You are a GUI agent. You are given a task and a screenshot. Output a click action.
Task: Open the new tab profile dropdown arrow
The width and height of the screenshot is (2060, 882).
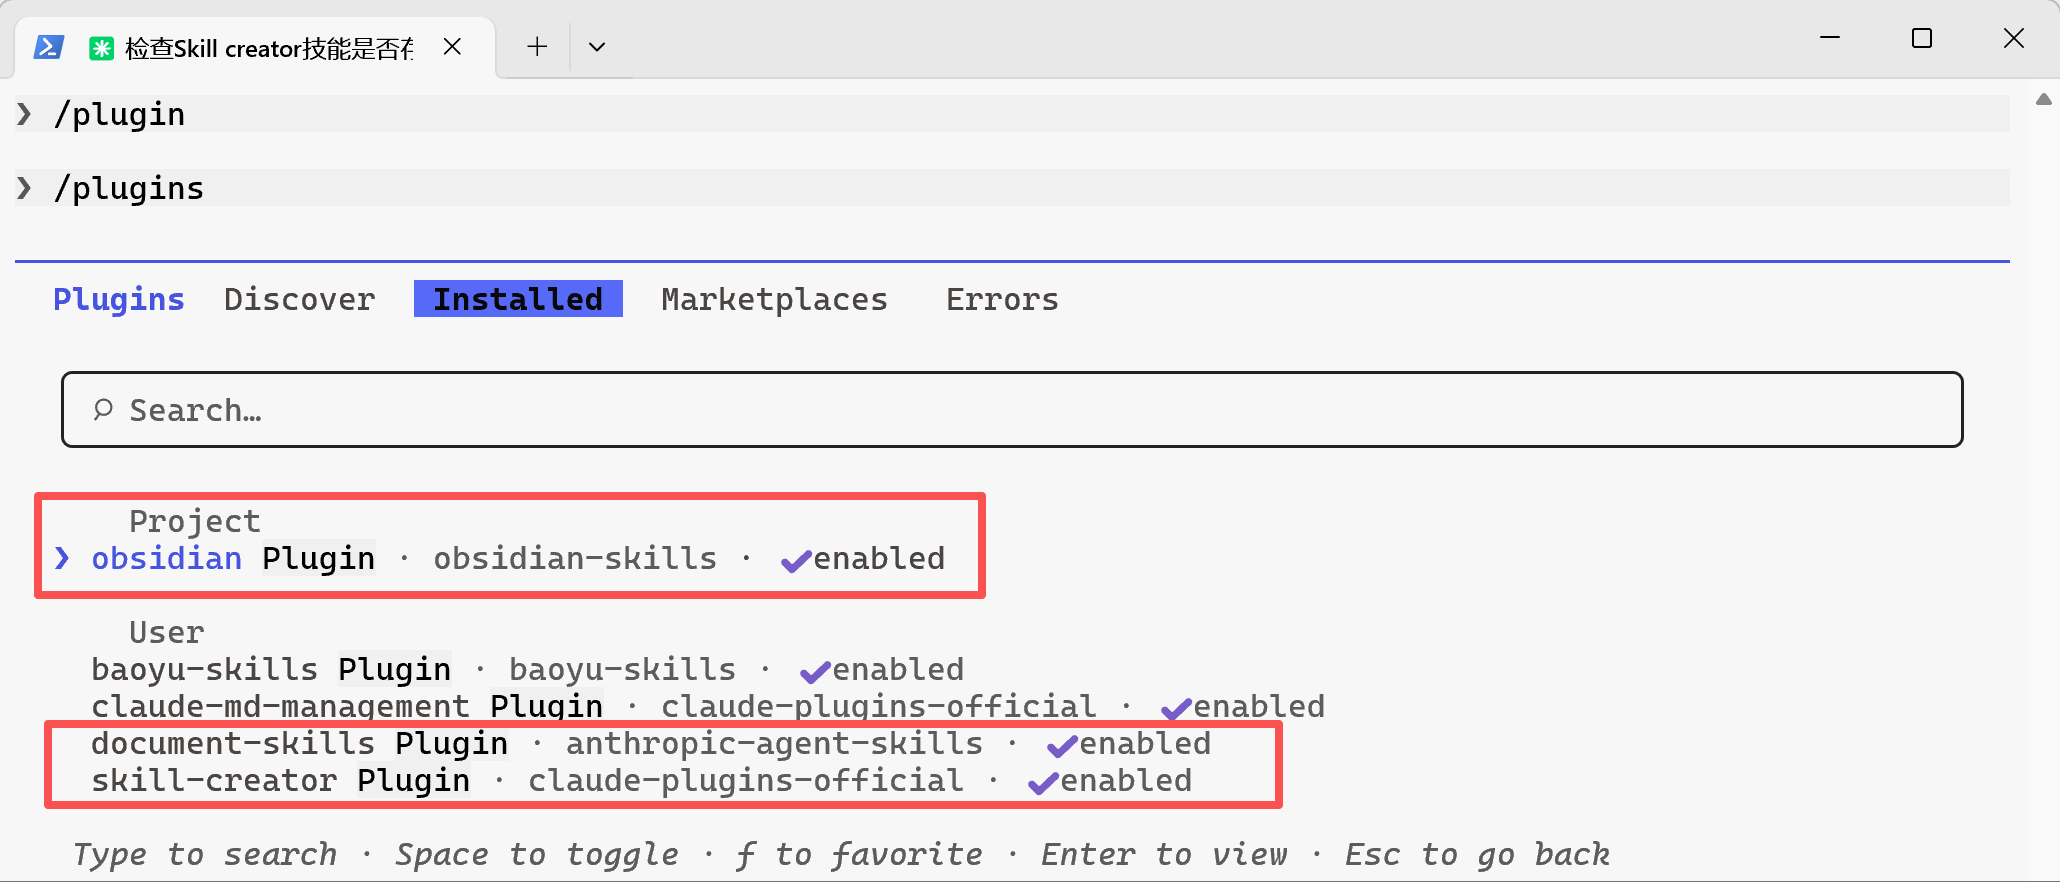pyautogui.click(x=597, y=47)
